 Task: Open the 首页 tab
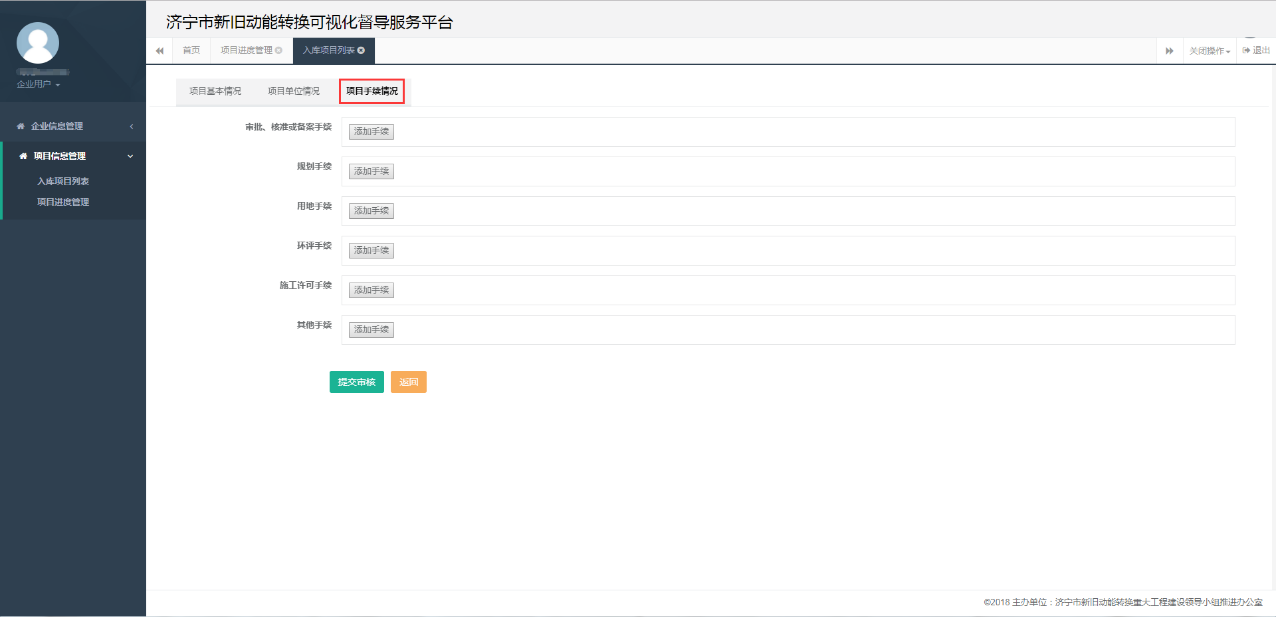pyautogui.click(x=191, y=50)
